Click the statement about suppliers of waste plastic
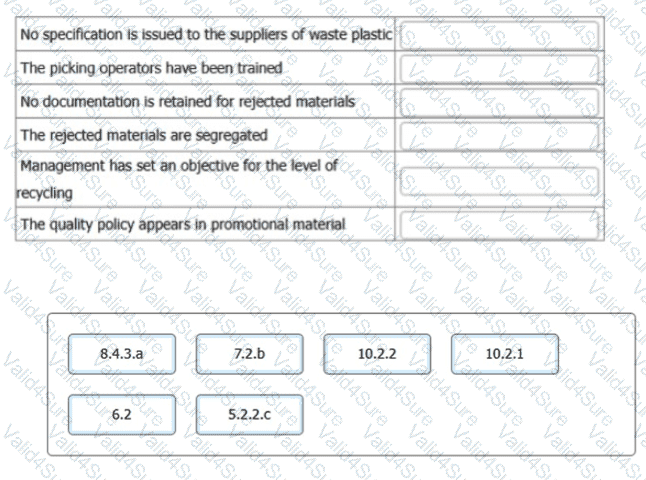Screen dimensions: 646x480 pyautogui.click(x=207, y=36)
